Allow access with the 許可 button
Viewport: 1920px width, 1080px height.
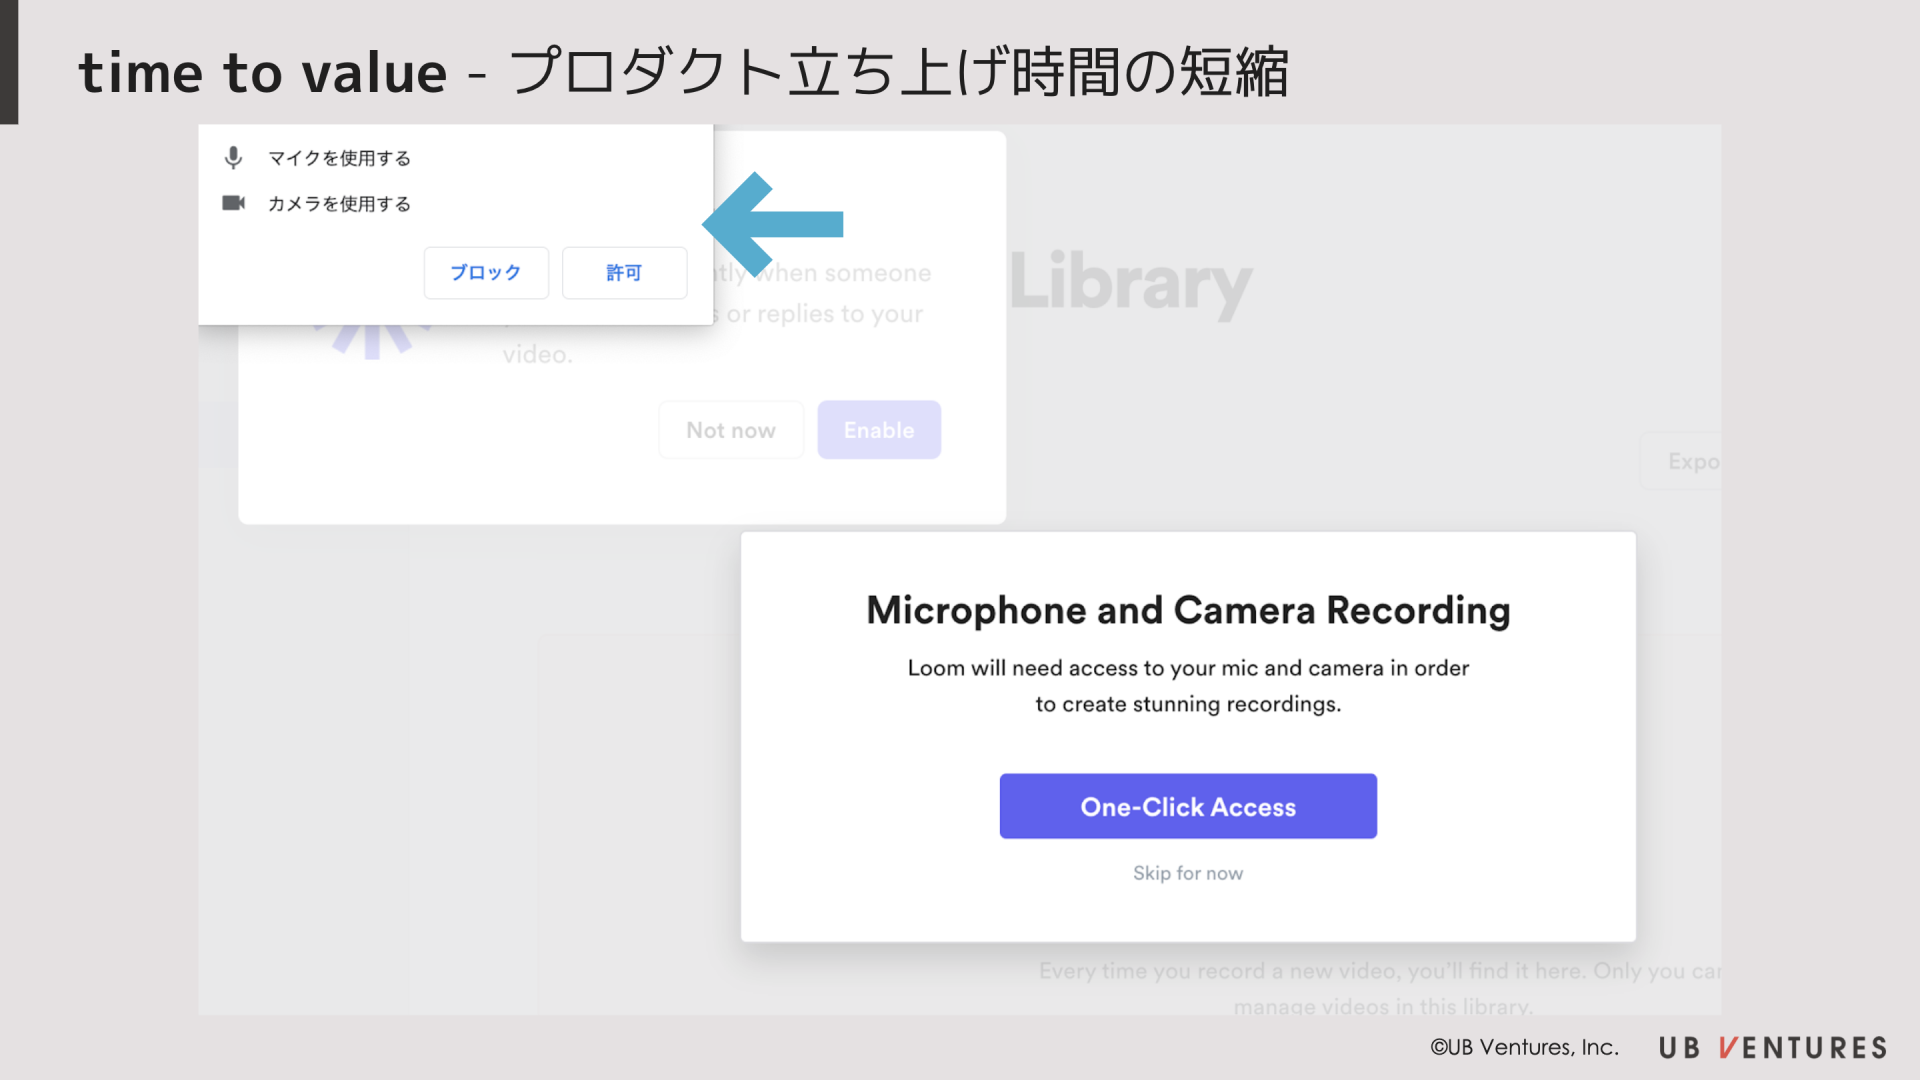pos(624,273)
